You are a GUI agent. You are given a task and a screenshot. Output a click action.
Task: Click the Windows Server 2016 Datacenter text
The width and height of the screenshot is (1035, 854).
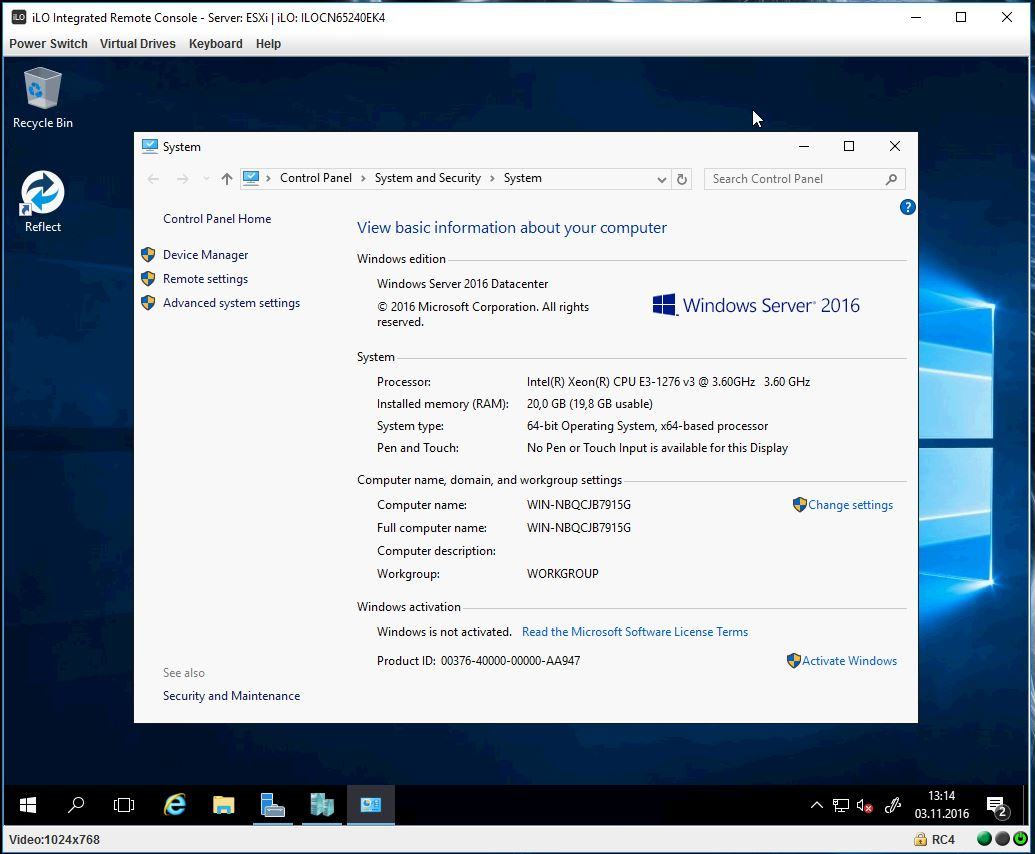tap(462, 284)
